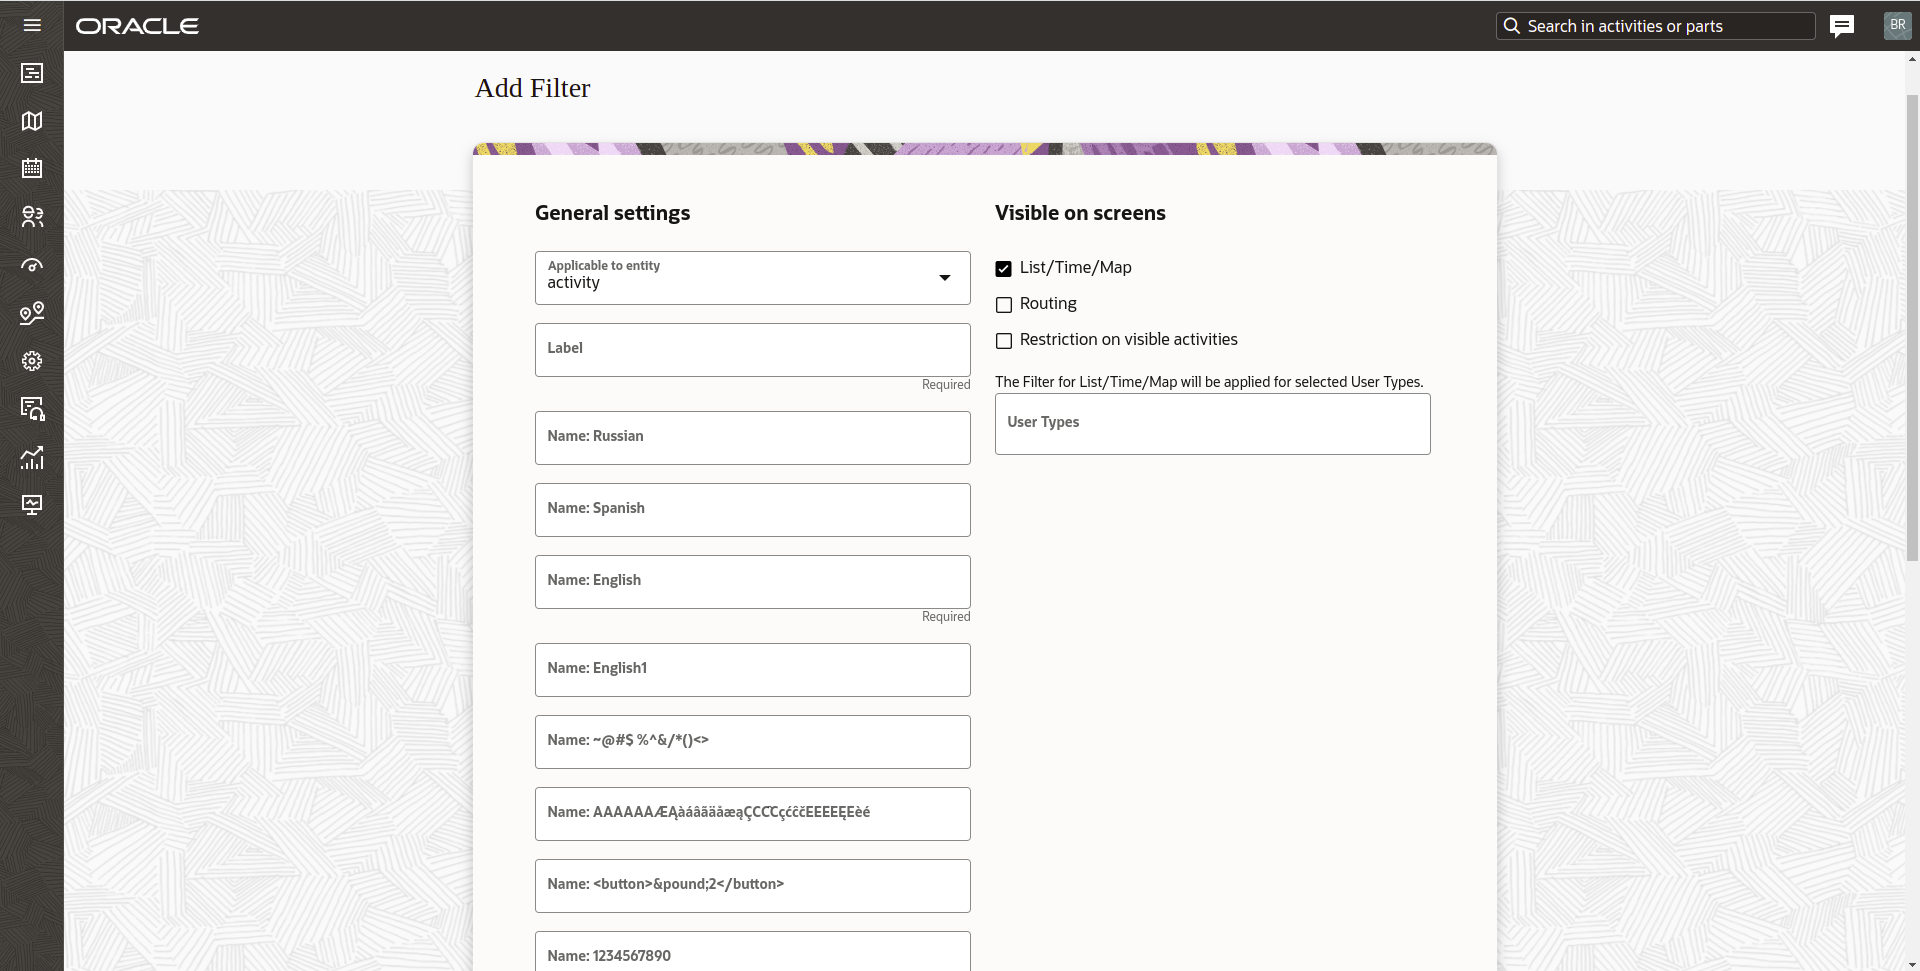Open the monitor dashboard icon in sidebar

tap(32, 505)
